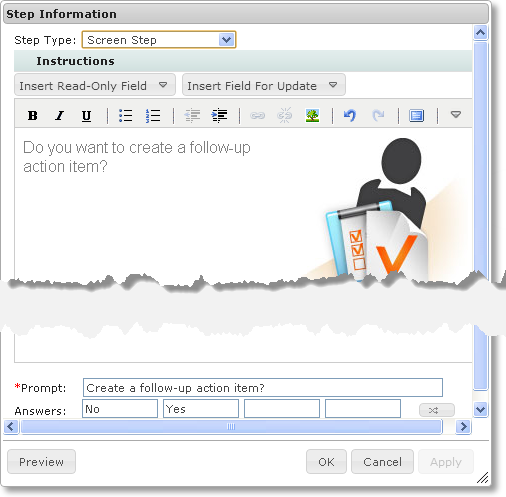Open the Step Type combo box
Image resolution: width=506 pixels, height=497 pixels.
(x=159, y=40)
